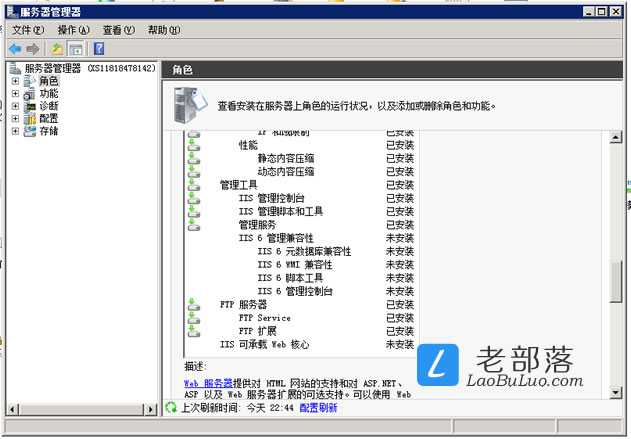The height and width of the screenshot is (439, 631).
Task: Select 功能 in the left tree
Action: point(49,94)
